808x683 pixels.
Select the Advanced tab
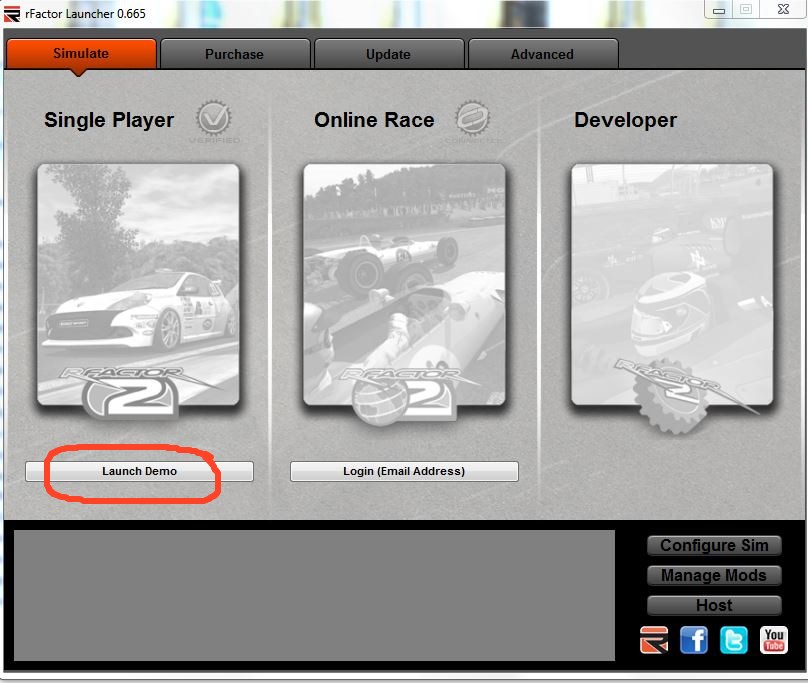click(542, 54)
